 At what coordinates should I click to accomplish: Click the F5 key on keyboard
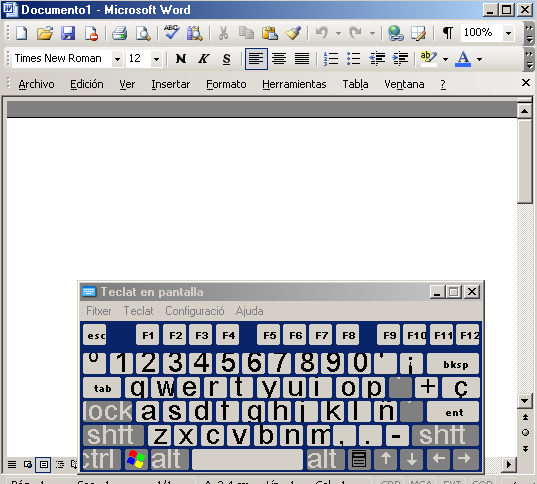(269, 335)
